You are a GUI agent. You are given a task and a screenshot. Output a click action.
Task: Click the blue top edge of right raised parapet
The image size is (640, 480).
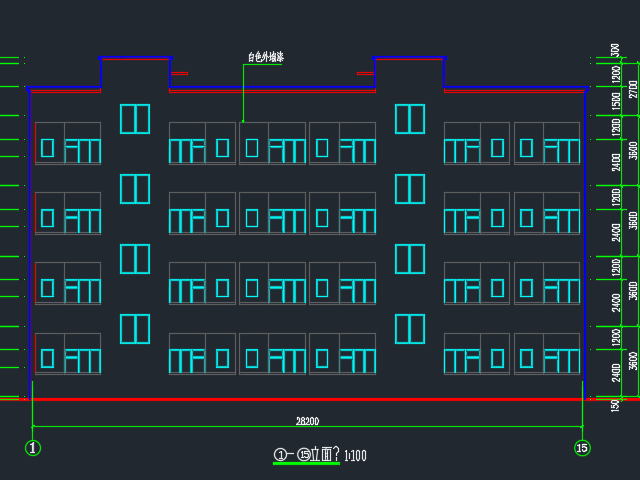tap(409, 58)
